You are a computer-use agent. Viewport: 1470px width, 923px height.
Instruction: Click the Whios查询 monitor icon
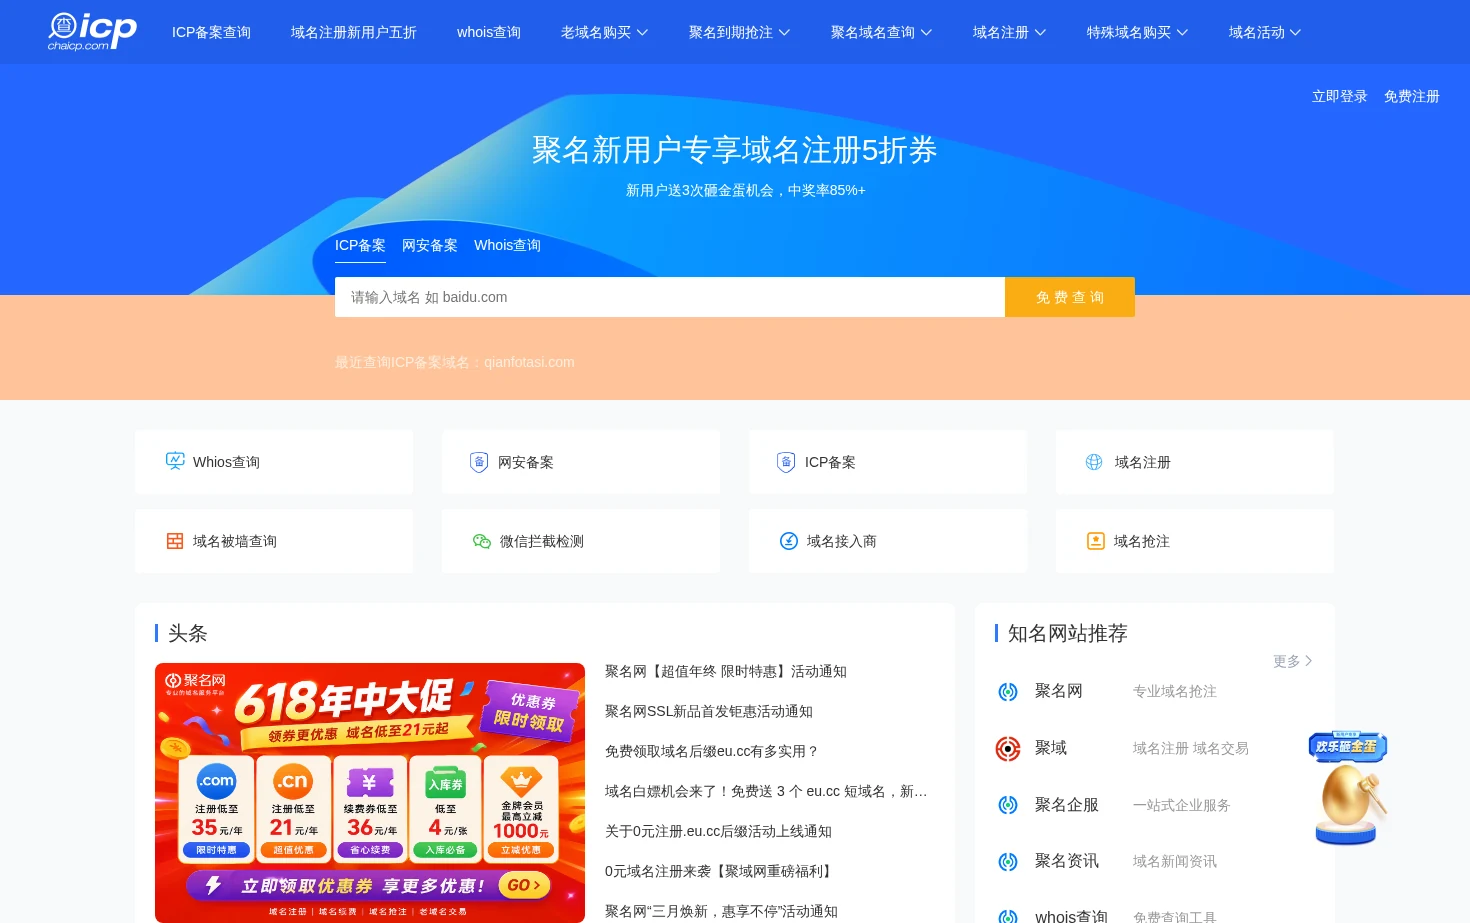click(175, 461)
